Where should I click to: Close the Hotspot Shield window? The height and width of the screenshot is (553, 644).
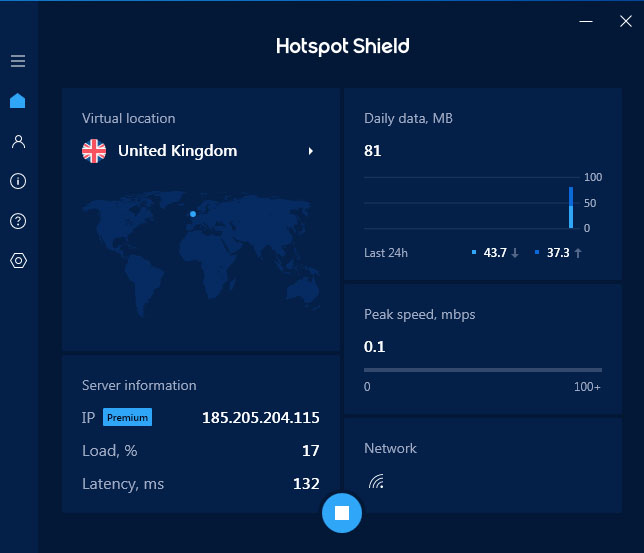626,21
